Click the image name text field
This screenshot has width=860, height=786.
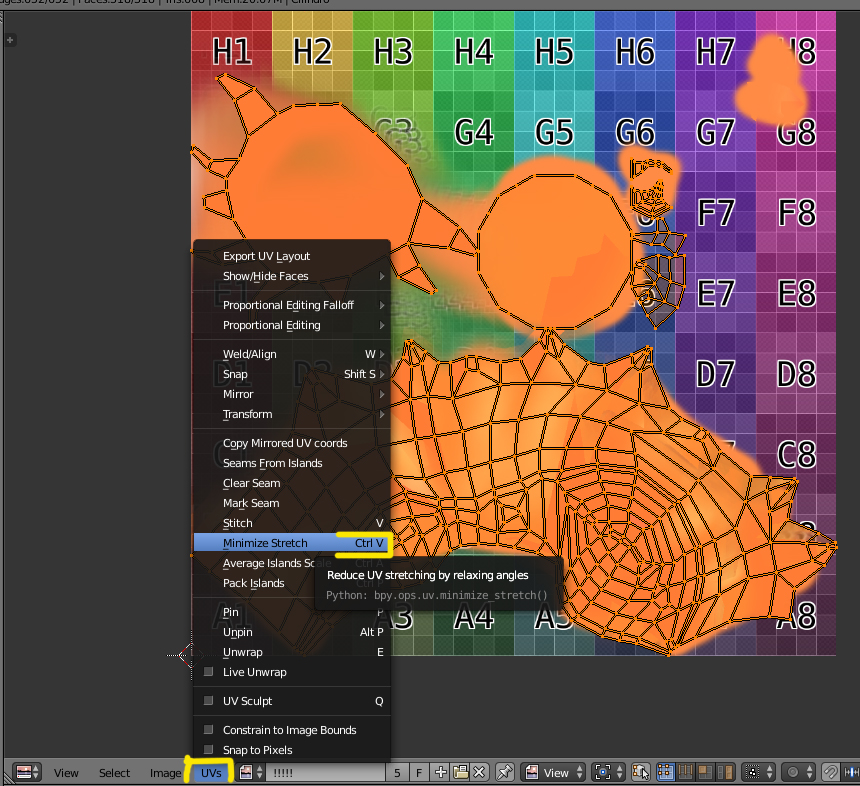(324, 772)
